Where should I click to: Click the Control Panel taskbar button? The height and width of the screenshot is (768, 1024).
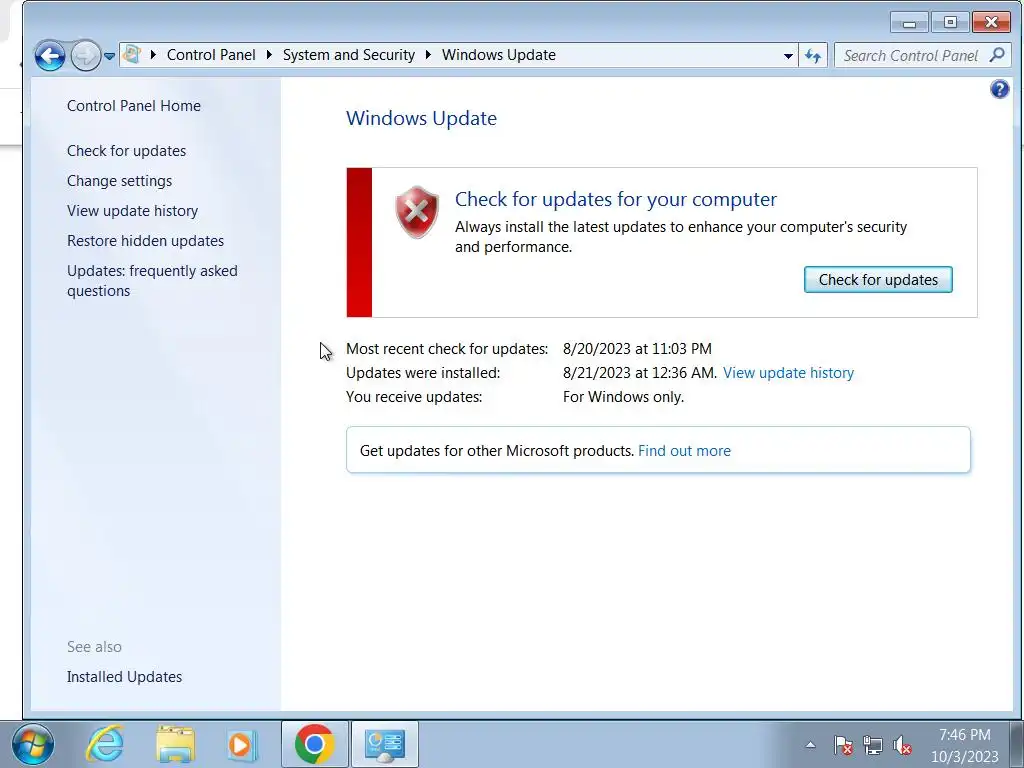tap(385, 744)
